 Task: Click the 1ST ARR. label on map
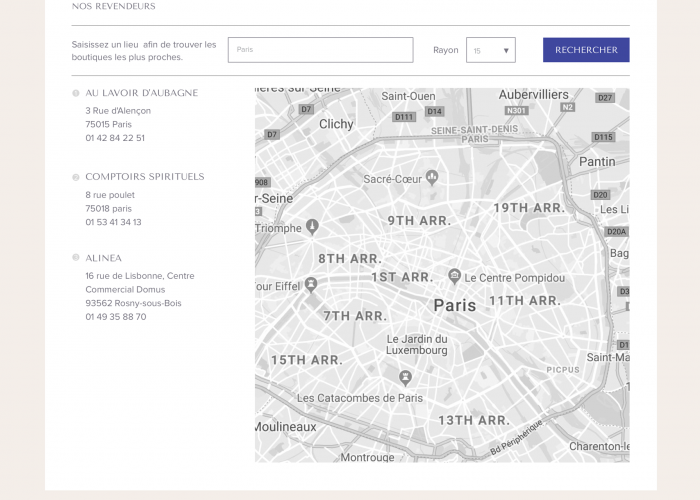(402, 277)
